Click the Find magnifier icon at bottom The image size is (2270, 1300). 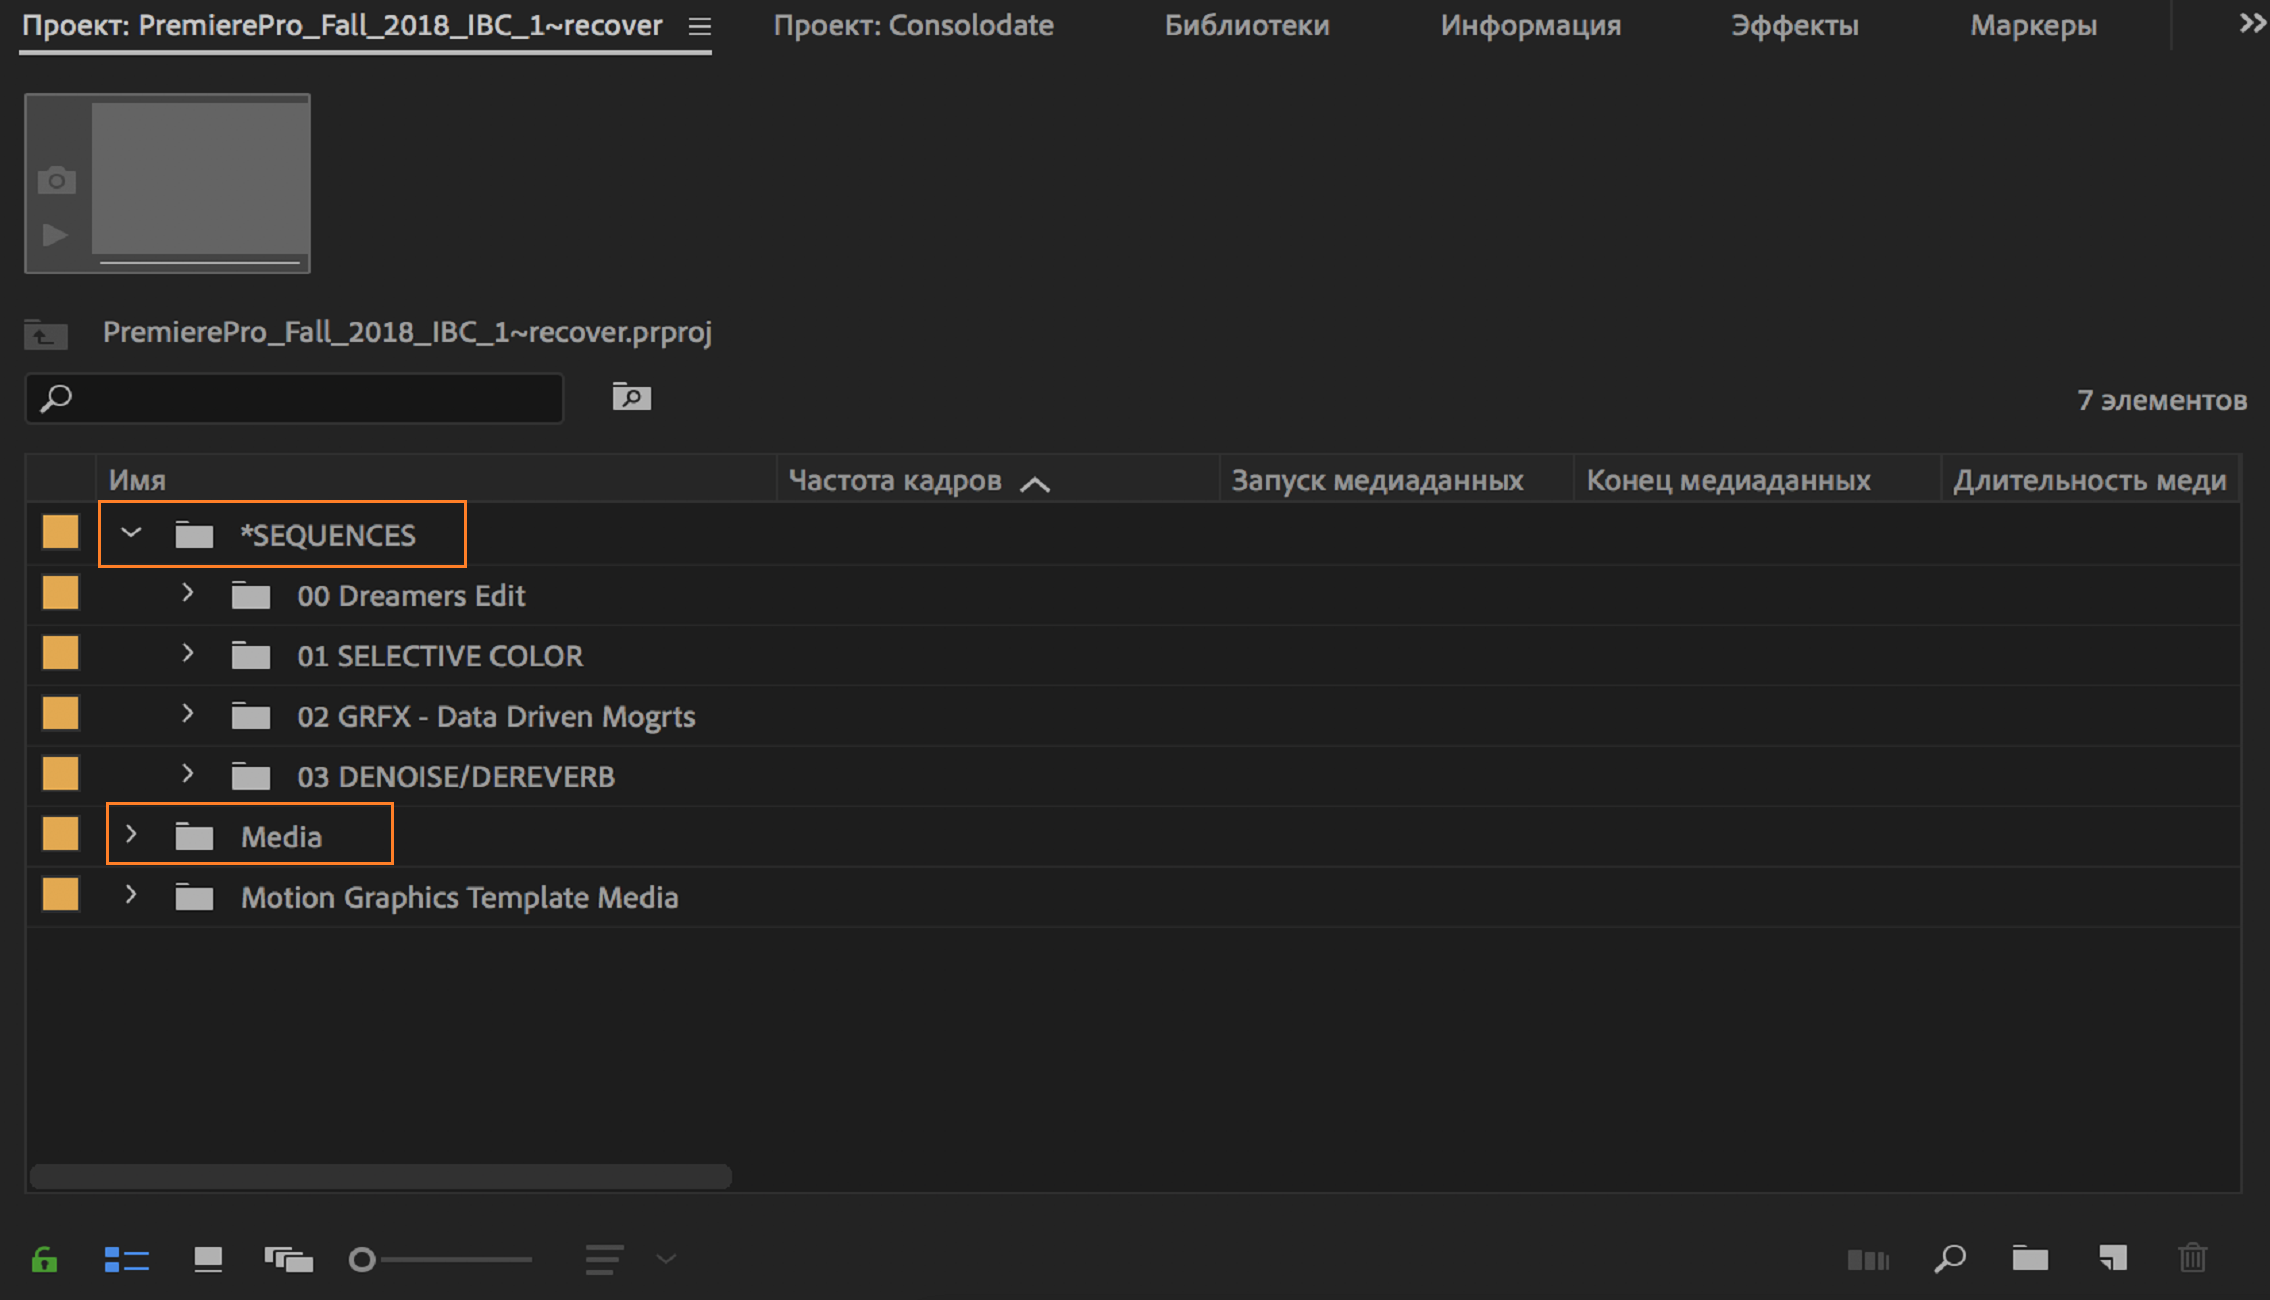[x=1949, y=1259]
